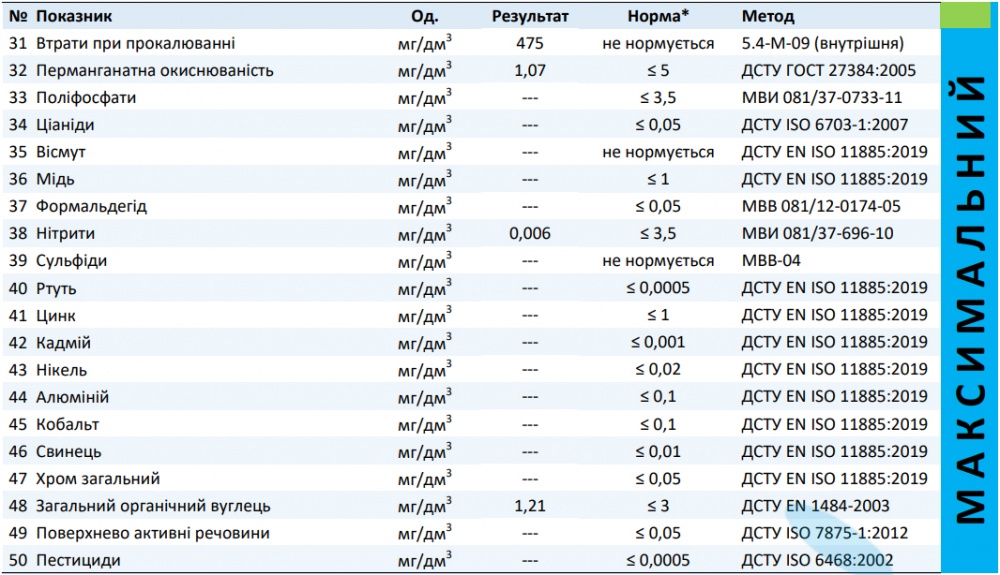Click method ДСТУ ISO 6468:2002 for Пестициди
Image resolution: width=1000 pixels, height=575 pixels.
point(817,560)
